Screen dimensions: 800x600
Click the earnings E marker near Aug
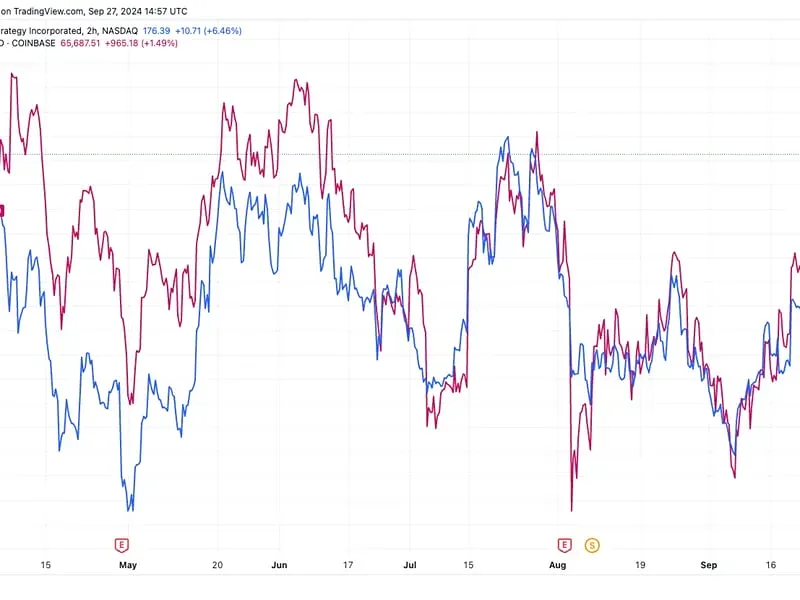pyautogui.click(x=564, y=545)
